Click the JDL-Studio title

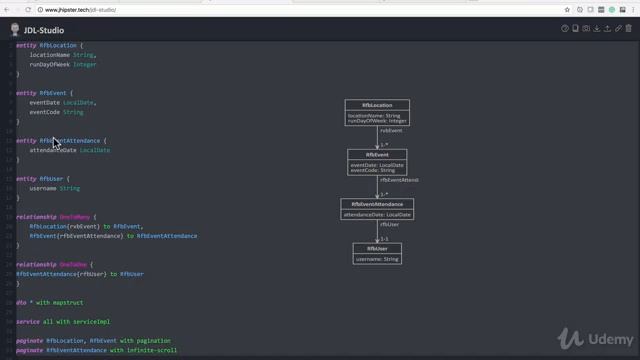click(x=44, y=30)
